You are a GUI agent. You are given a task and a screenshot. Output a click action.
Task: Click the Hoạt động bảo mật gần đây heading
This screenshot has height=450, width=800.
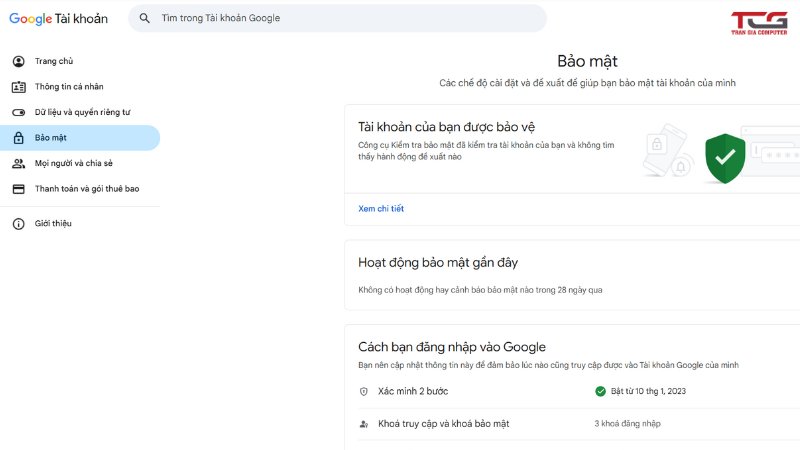(438, 262)
